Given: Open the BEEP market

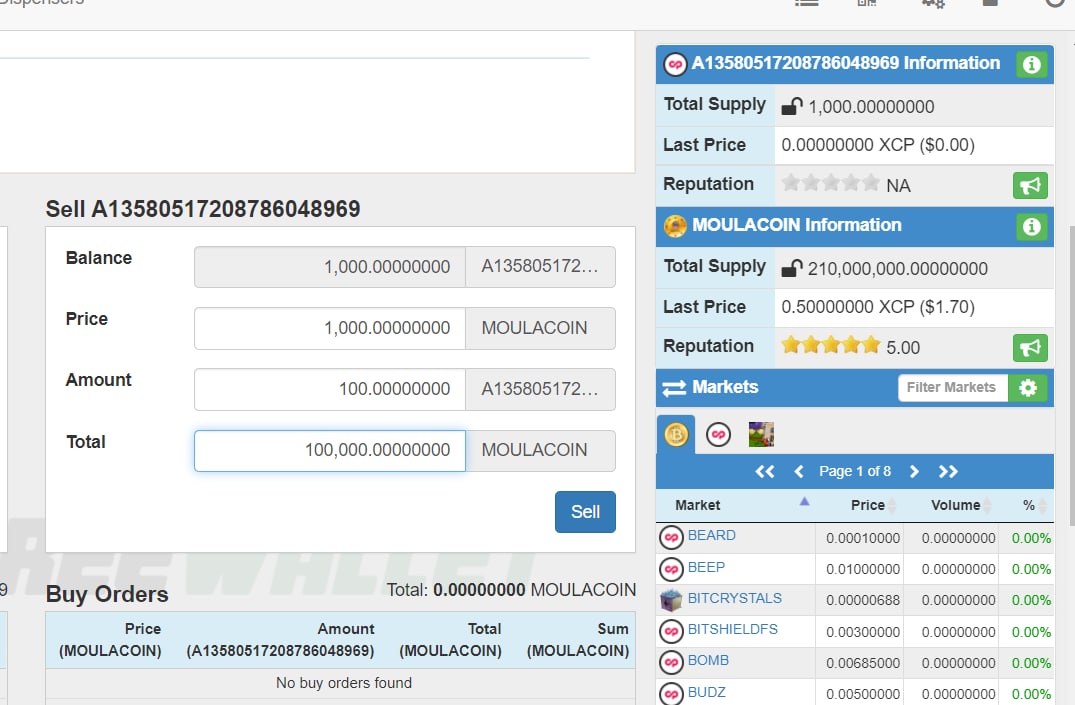Looking at the screenshot, I should point(706,568).
